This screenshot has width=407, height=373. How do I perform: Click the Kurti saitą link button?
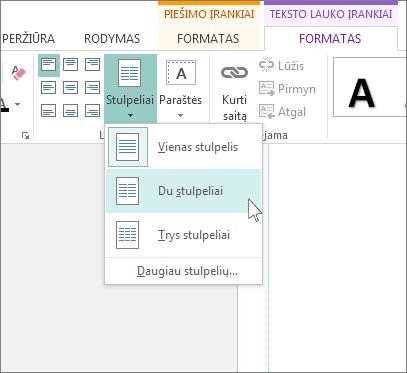[234, 90]
